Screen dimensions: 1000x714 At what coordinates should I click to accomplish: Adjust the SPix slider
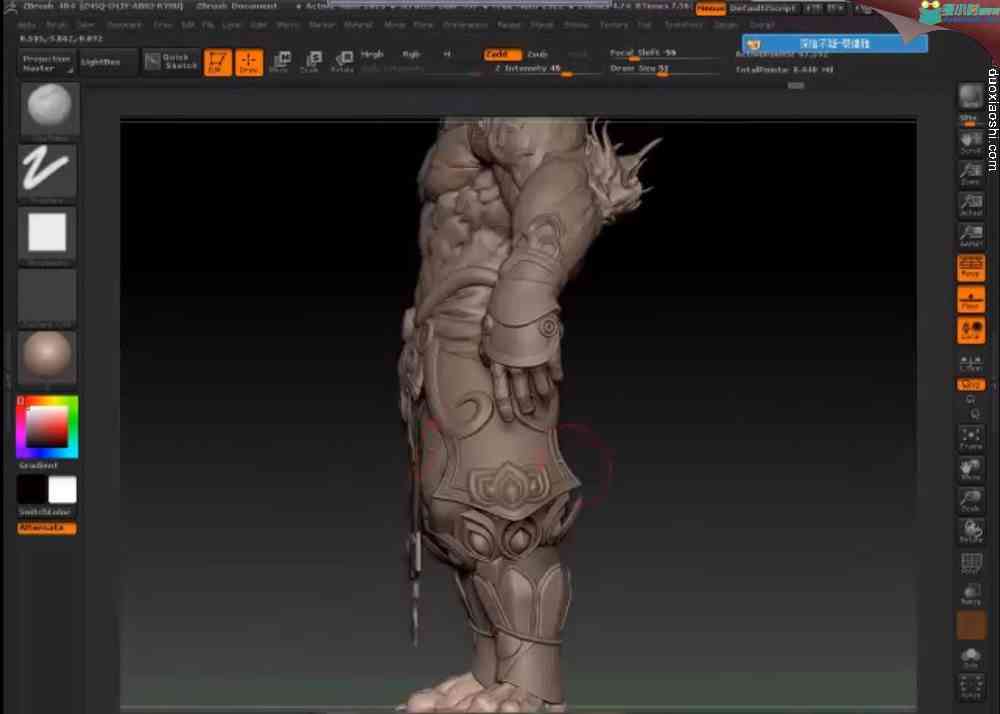point(969,120)
